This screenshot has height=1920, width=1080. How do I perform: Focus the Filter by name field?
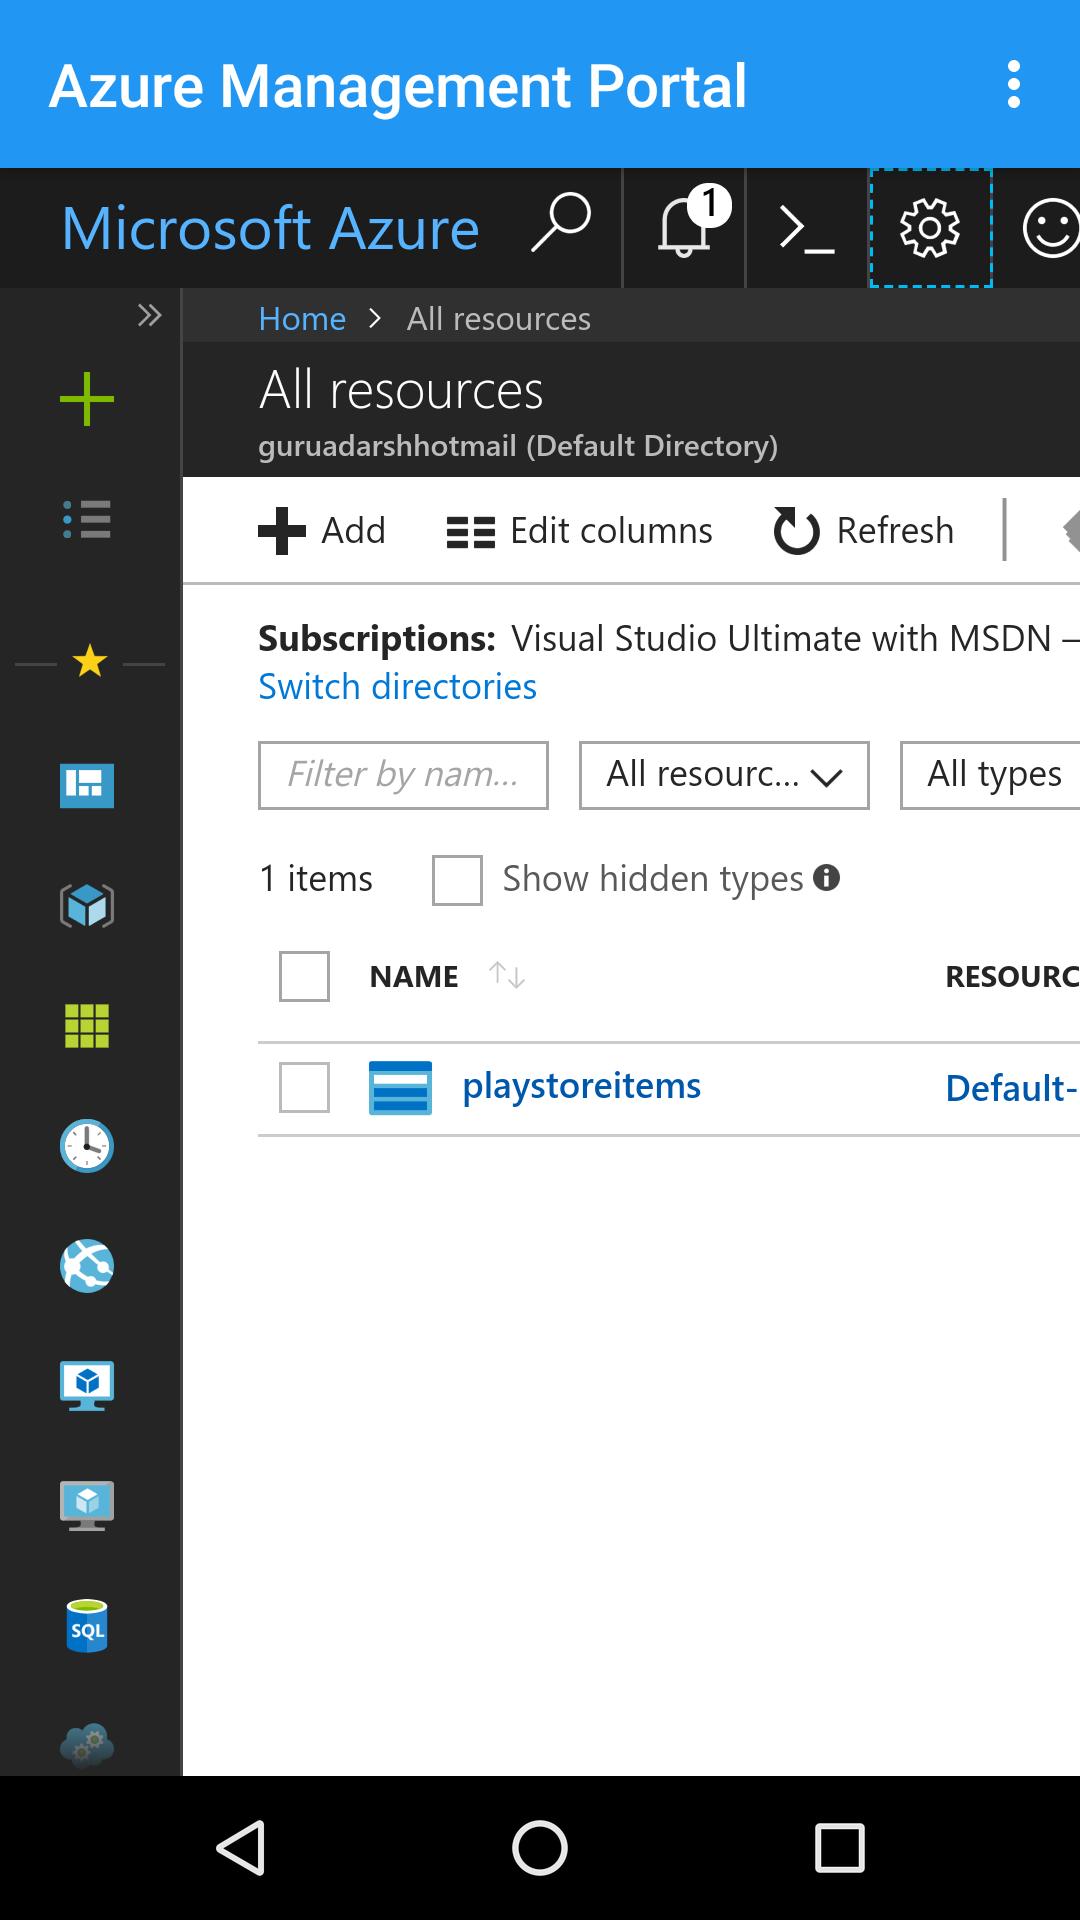[403, 775]
